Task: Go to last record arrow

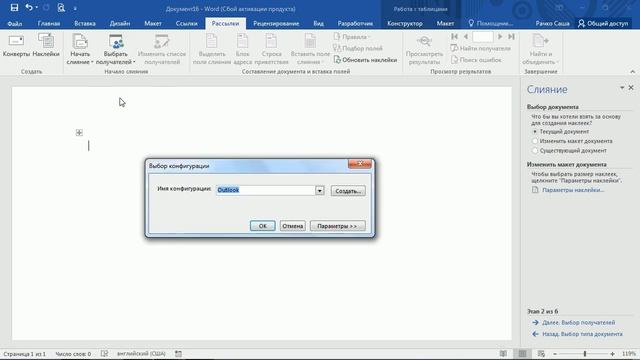Action: tap(511, 37)
